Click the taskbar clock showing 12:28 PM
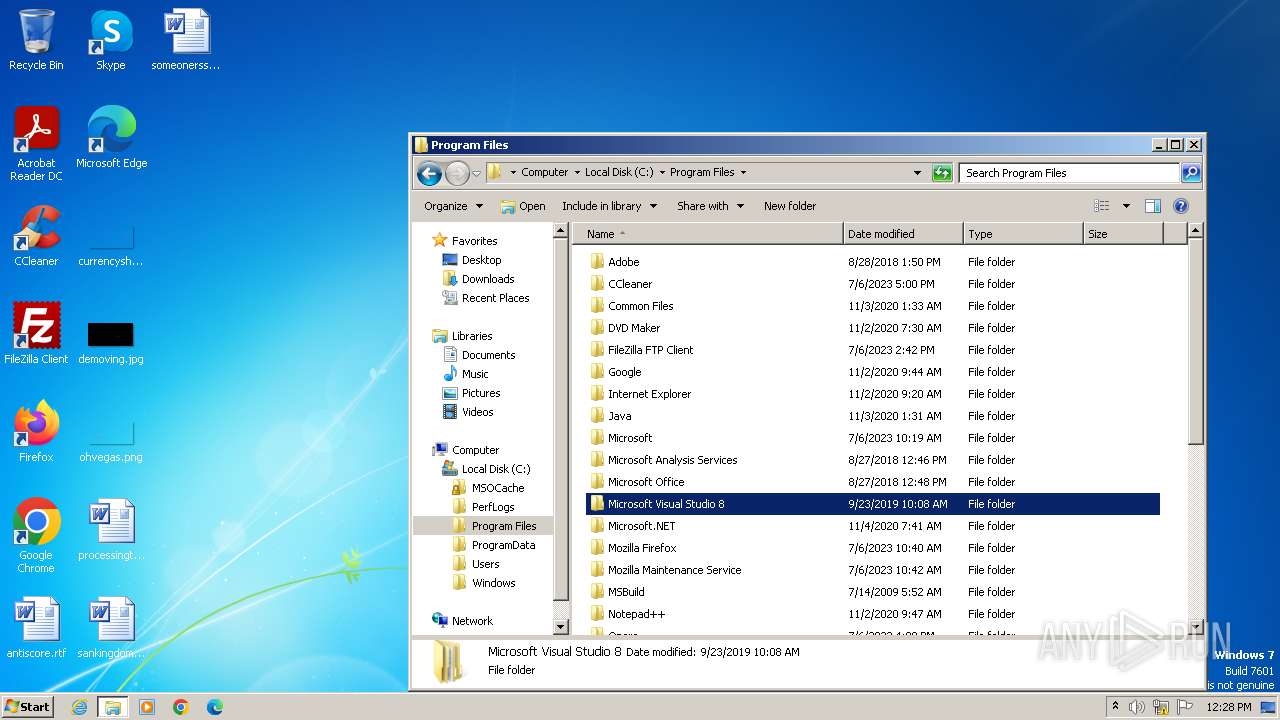 1228,707
